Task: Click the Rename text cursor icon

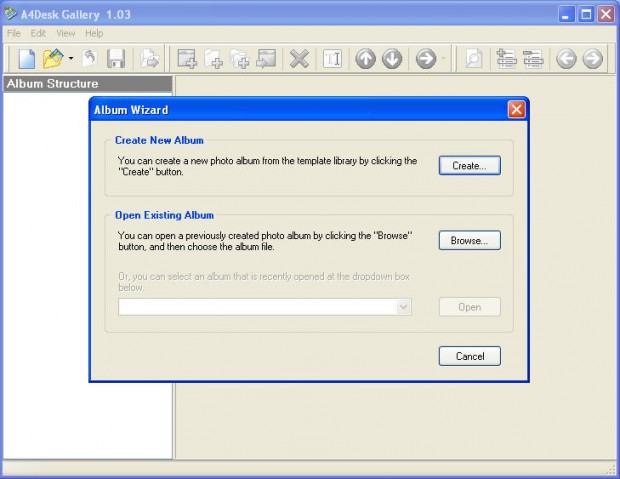Action: click(x=333, y=59)
